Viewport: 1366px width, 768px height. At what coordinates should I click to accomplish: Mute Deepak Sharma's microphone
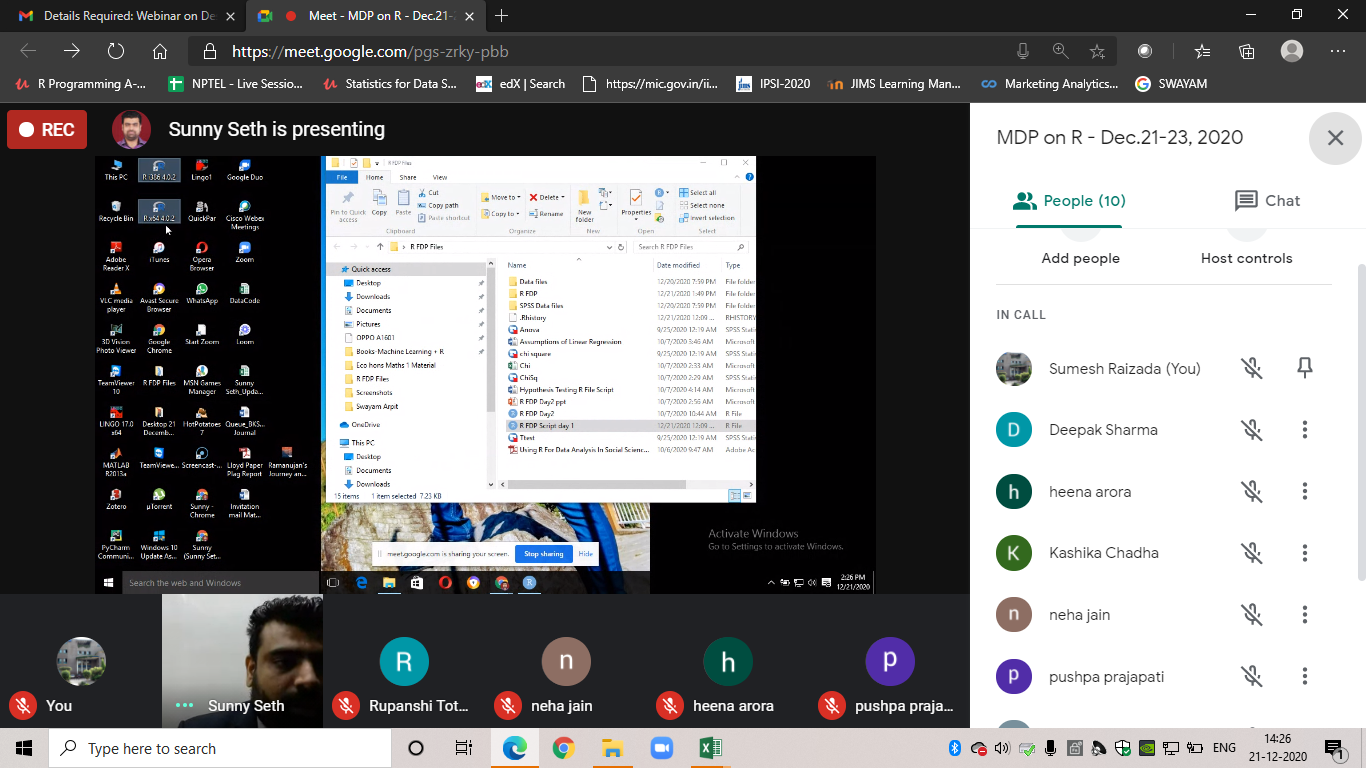pos(1252,430)
